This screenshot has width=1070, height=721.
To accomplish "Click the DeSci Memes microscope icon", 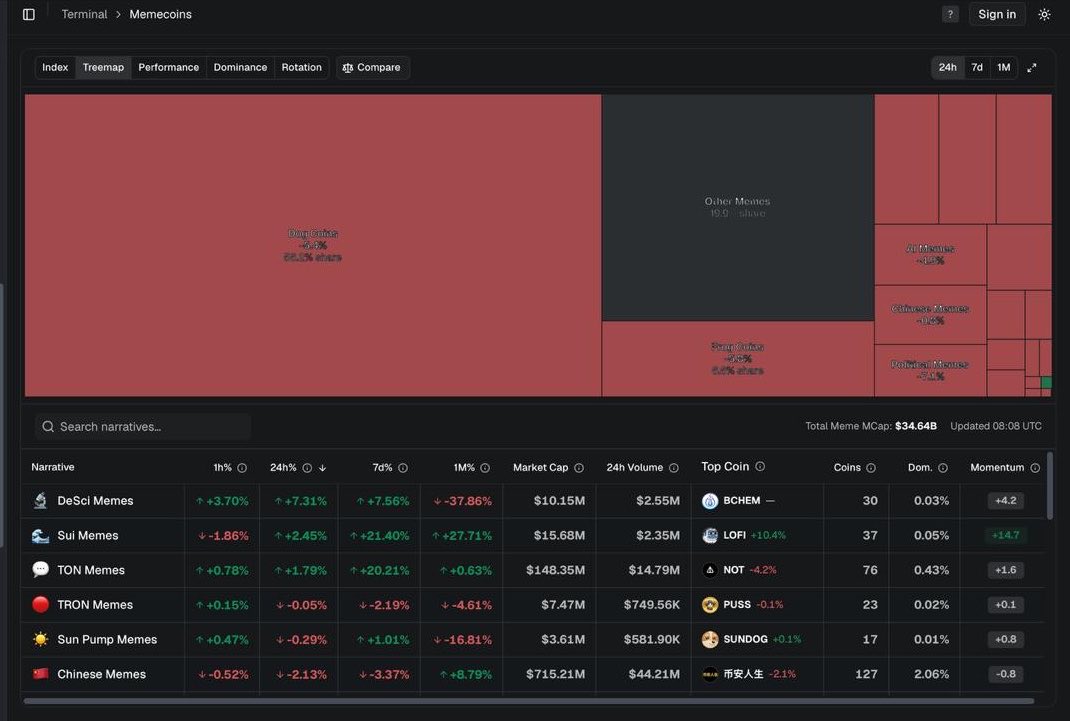I will (40, 501).
